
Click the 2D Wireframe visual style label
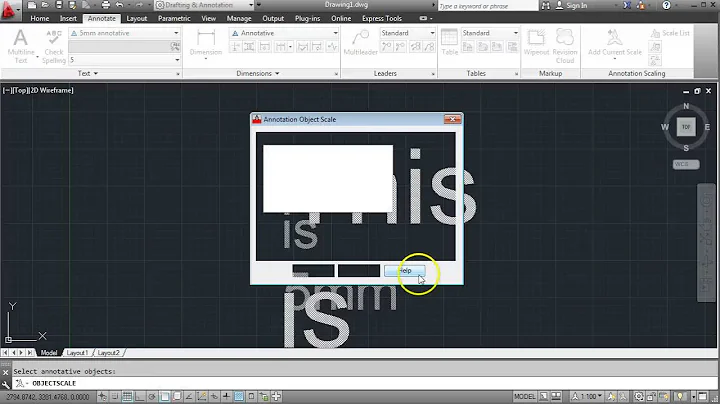point(51,90)
